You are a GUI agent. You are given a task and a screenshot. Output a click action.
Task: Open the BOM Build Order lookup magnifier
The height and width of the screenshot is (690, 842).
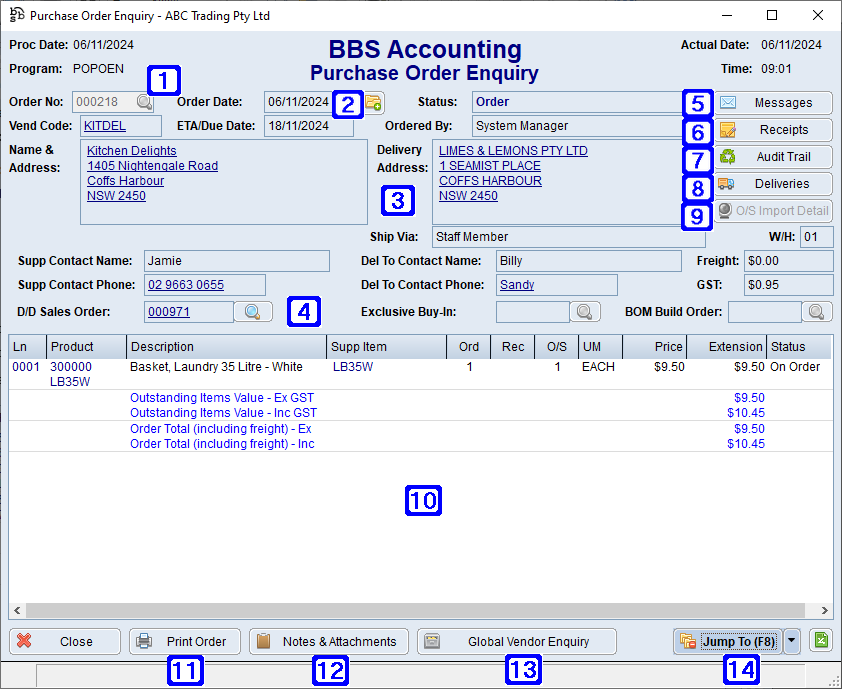[x=817, y=311]
